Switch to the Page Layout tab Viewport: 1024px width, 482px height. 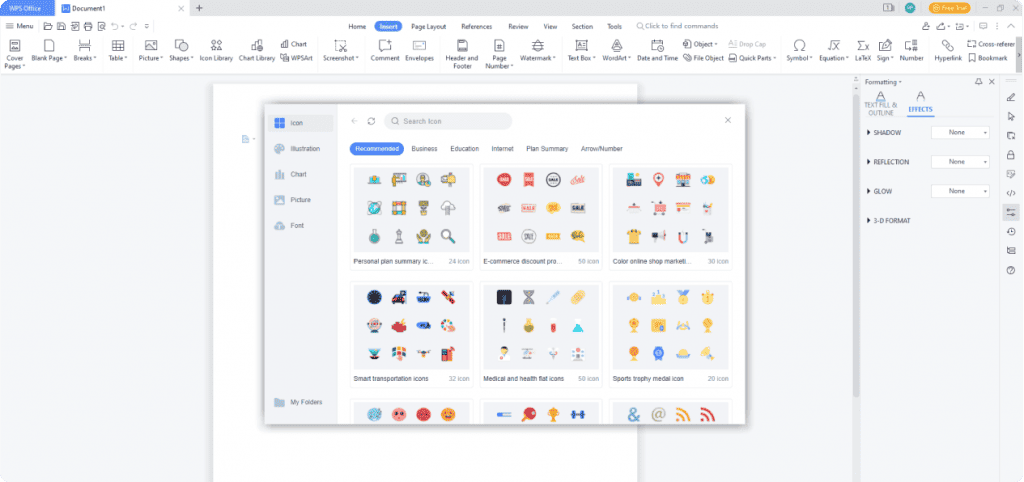point(428,27)
